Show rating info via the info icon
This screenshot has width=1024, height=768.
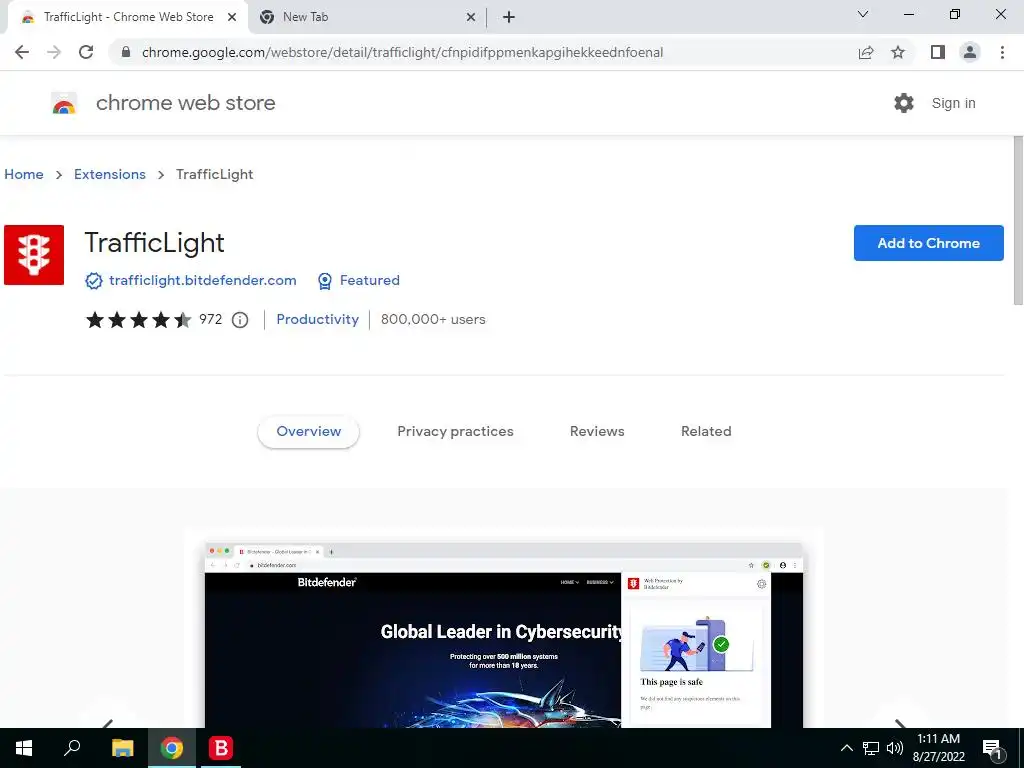click(x=240, y=319)
